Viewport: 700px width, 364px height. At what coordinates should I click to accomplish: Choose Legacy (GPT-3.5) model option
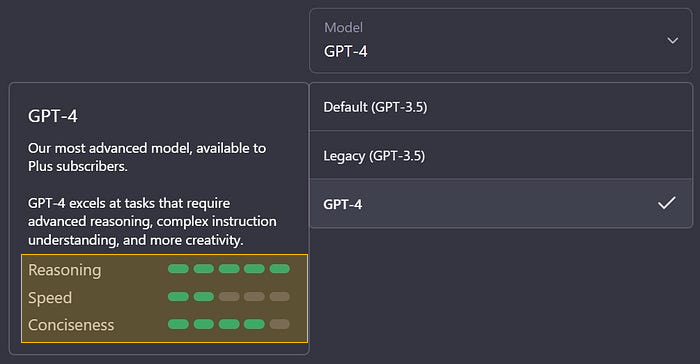(500, 155)
